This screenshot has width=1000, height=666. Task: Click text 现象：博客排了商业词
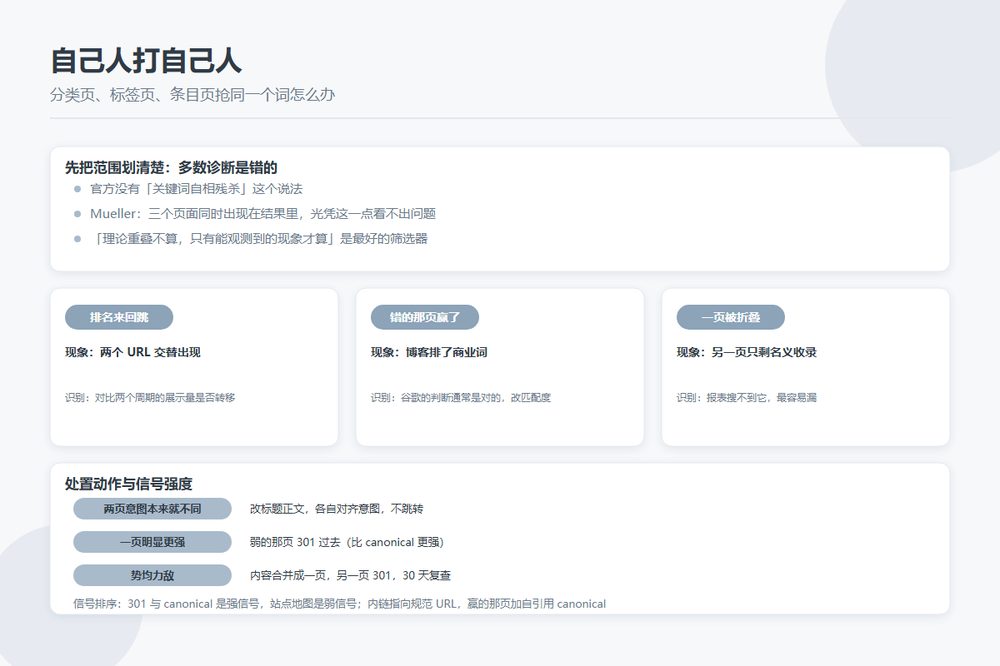coord(429,352)
